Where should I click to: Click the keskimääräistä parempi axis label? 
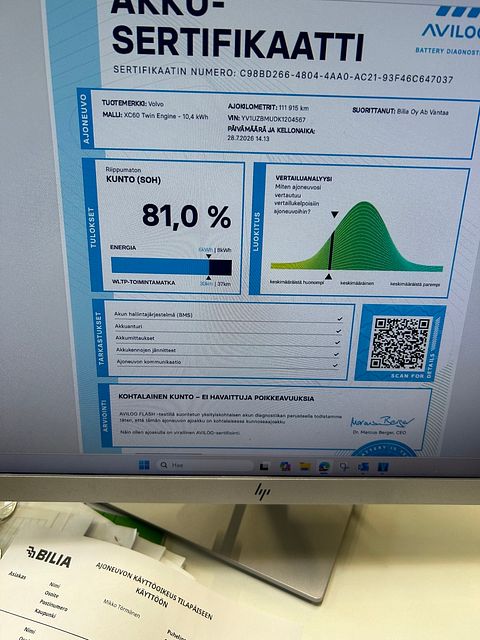pos(415,284)
